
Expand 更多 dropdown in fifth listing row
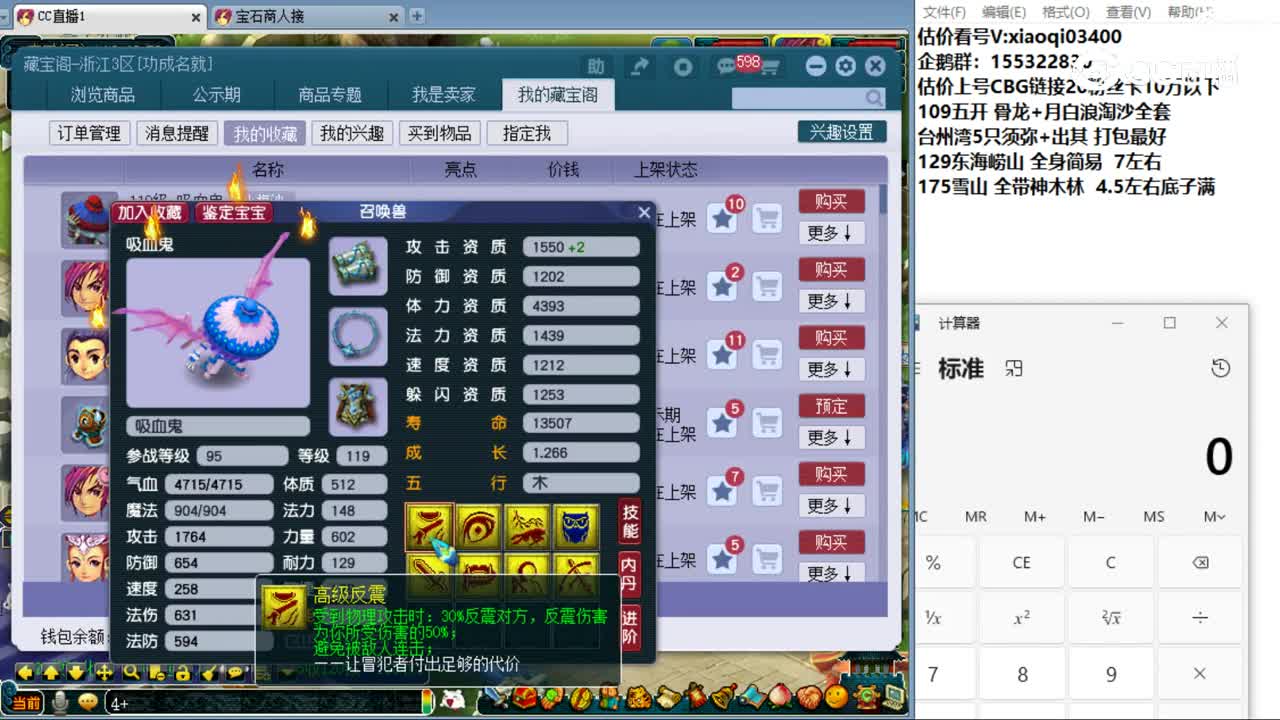coord(831,506)
